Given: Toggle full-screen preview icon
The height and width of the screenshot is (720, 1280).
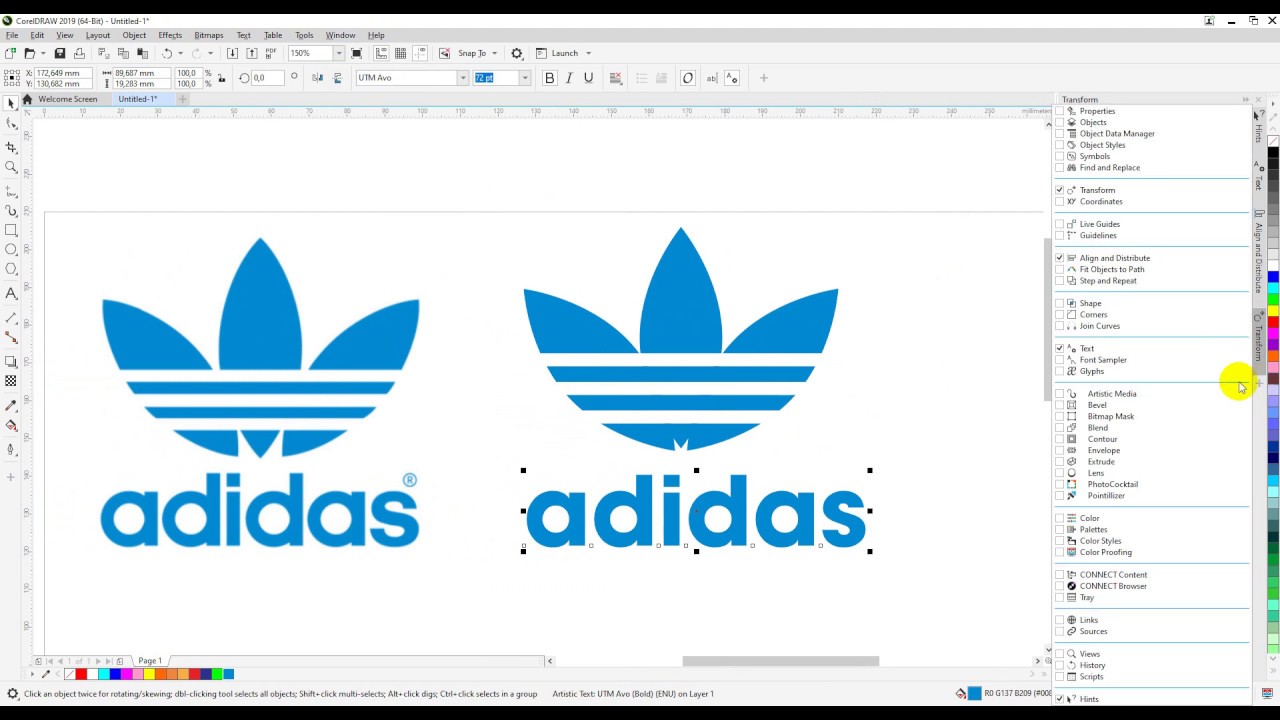Looking at the screenshot, I should pos(356,53).
